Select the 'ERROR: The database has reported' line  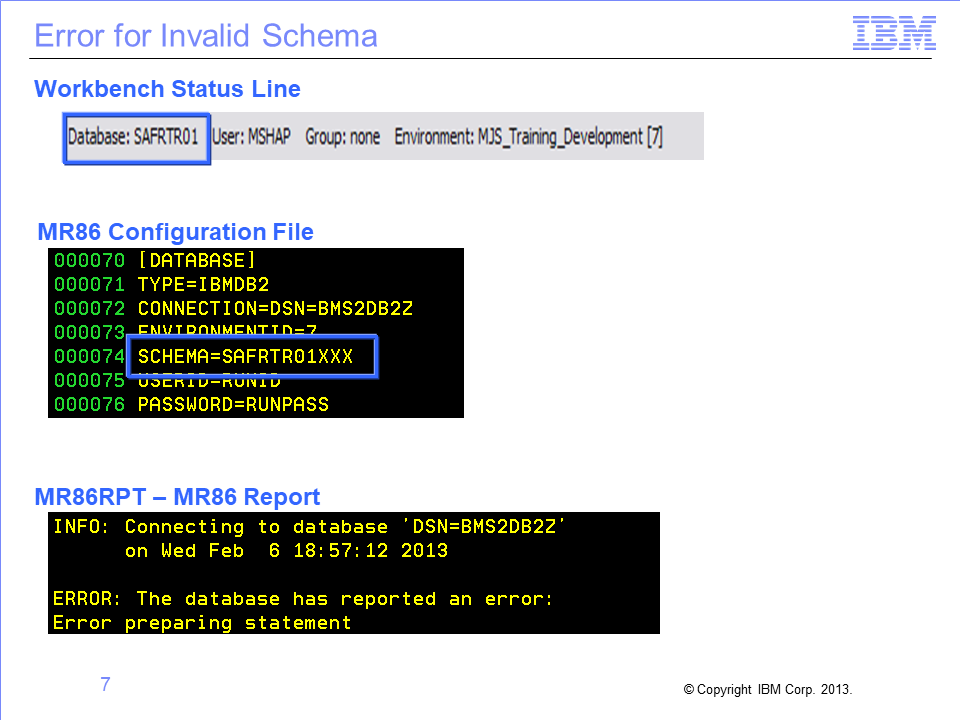tap(302, 599)
